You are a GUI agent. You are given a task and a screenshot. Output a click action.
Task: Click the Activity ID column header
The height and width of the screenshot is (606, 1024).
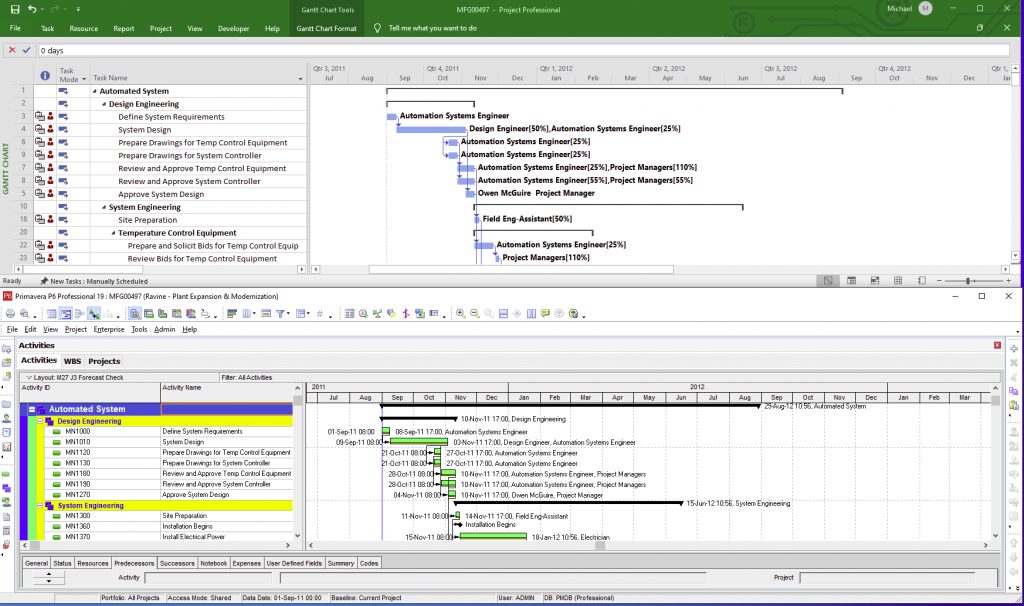point(90,392)
